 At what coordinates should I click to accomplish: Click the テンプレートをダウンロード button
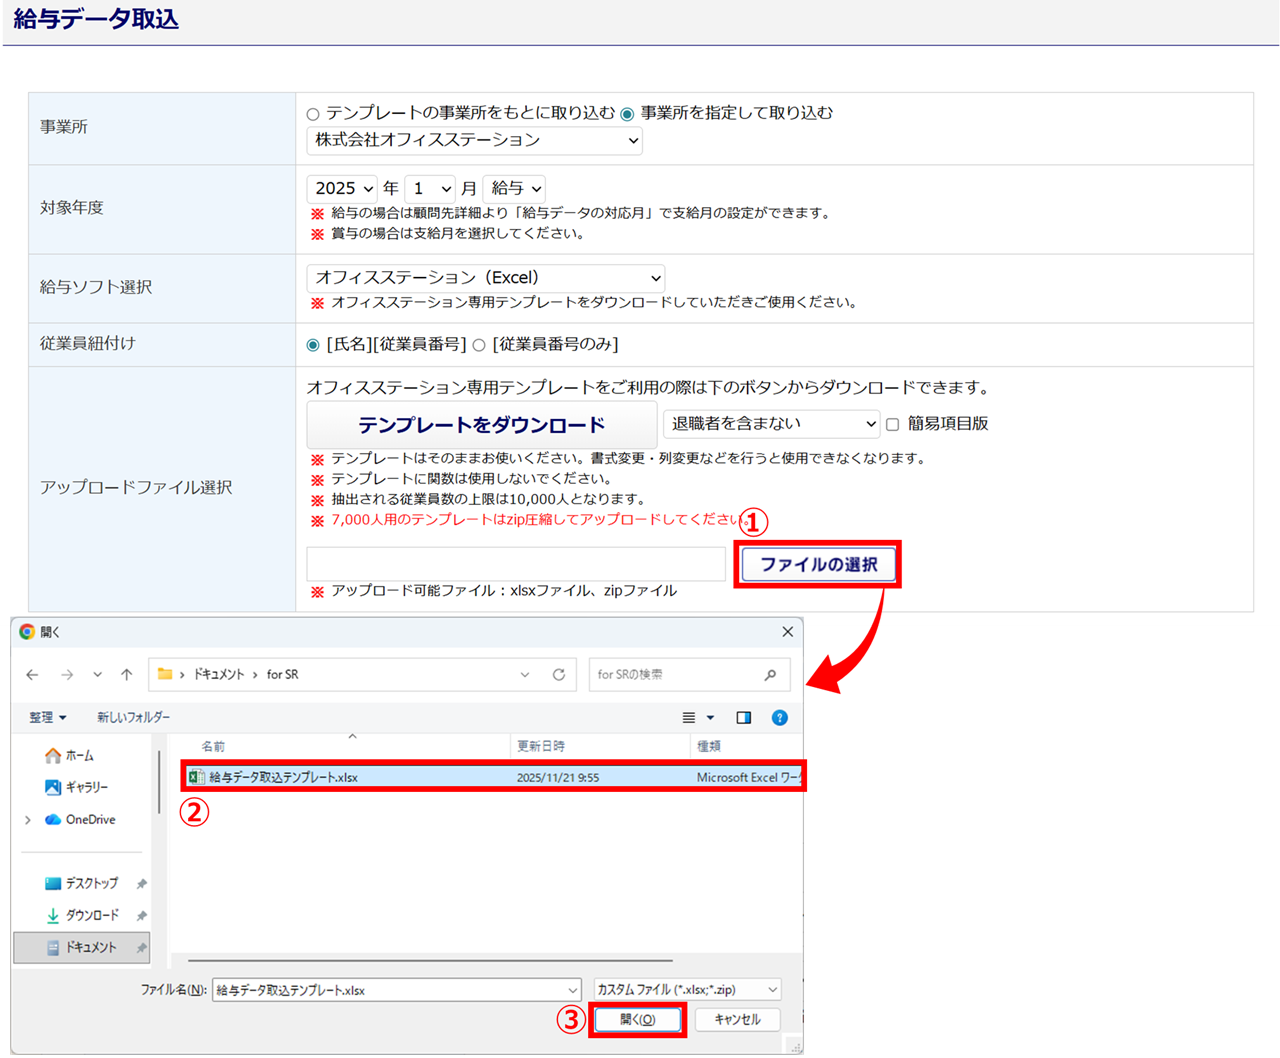pyautogui.click(x=481, y=425)
